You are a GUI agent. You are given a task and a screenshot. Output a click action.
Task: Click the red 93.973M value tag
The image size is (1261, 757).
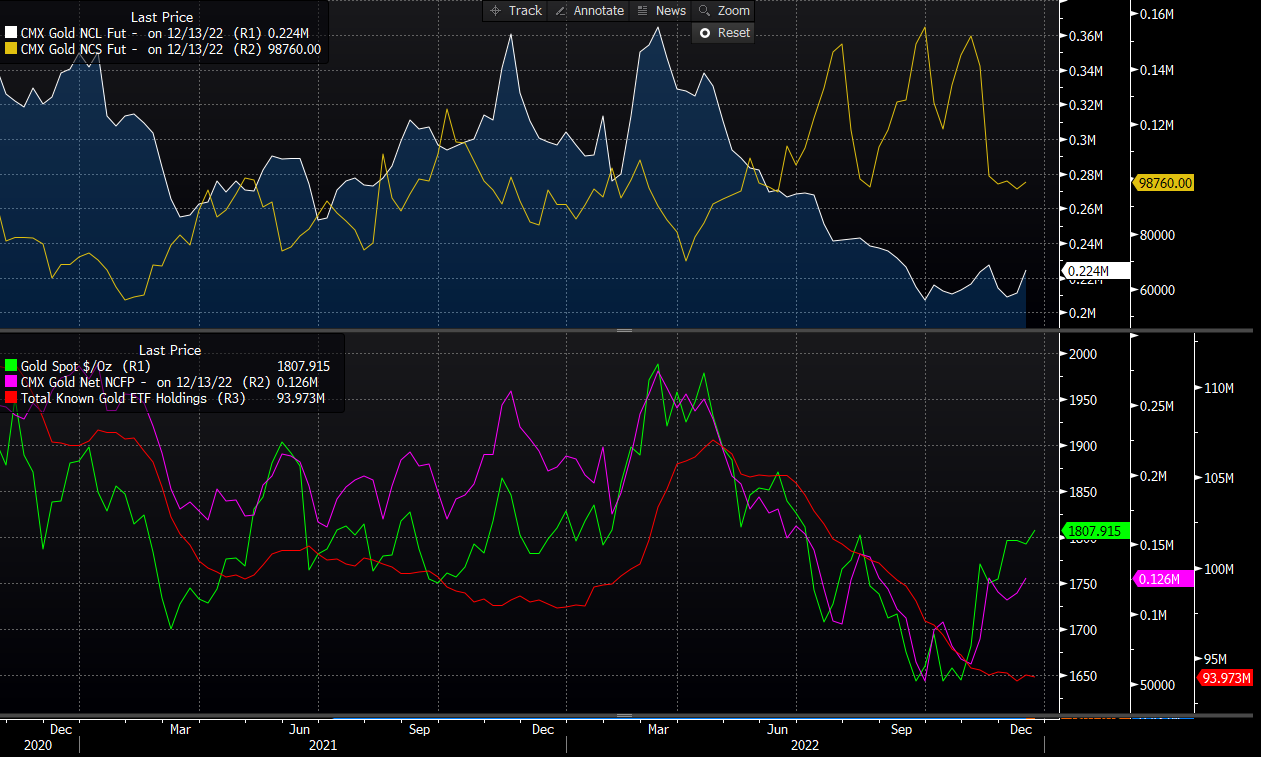tap(1227, 678)
